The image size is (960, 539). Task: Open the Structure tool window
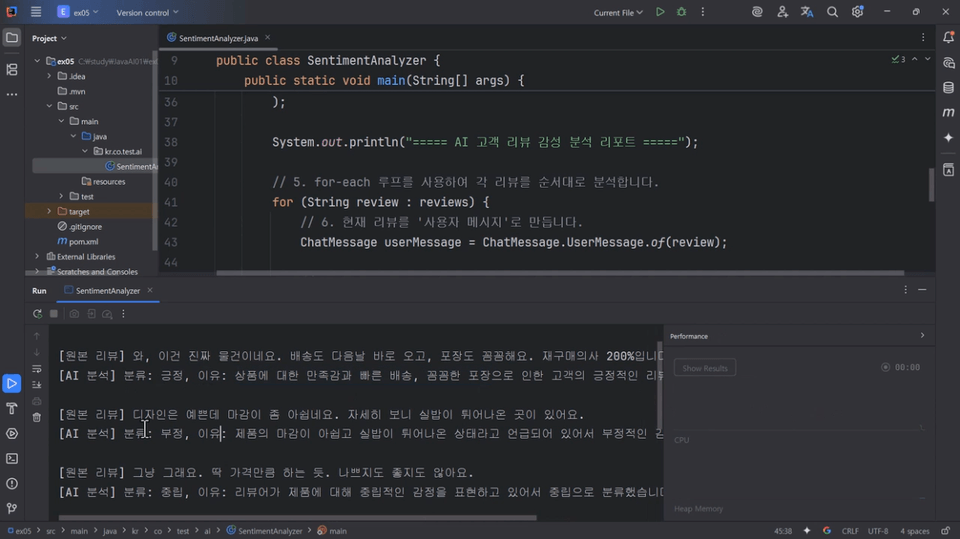[12, 70]
